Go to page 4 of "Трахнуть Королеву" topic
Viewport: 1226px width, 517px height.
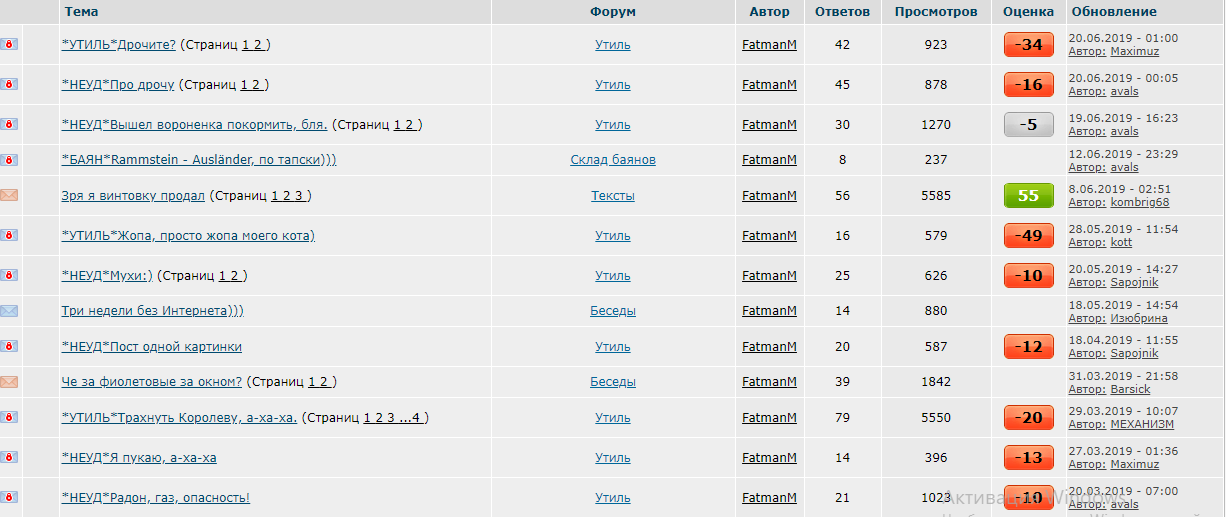click(x=416, y=418)
